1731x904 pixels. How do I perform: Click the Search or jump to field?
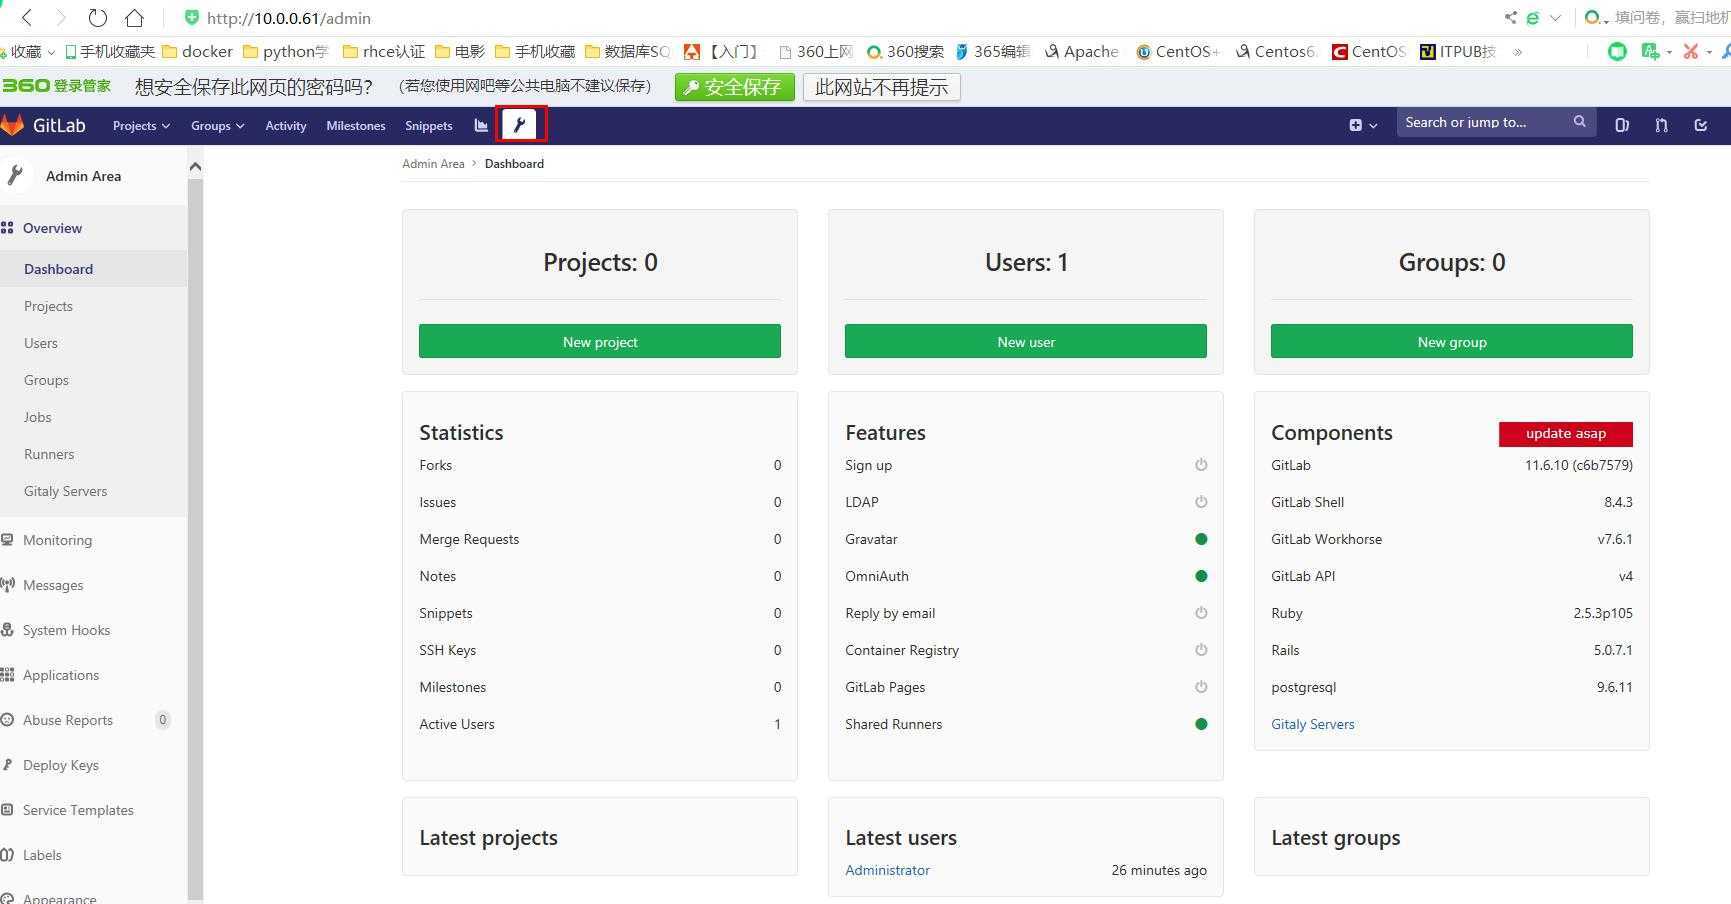click(1482, 122)
